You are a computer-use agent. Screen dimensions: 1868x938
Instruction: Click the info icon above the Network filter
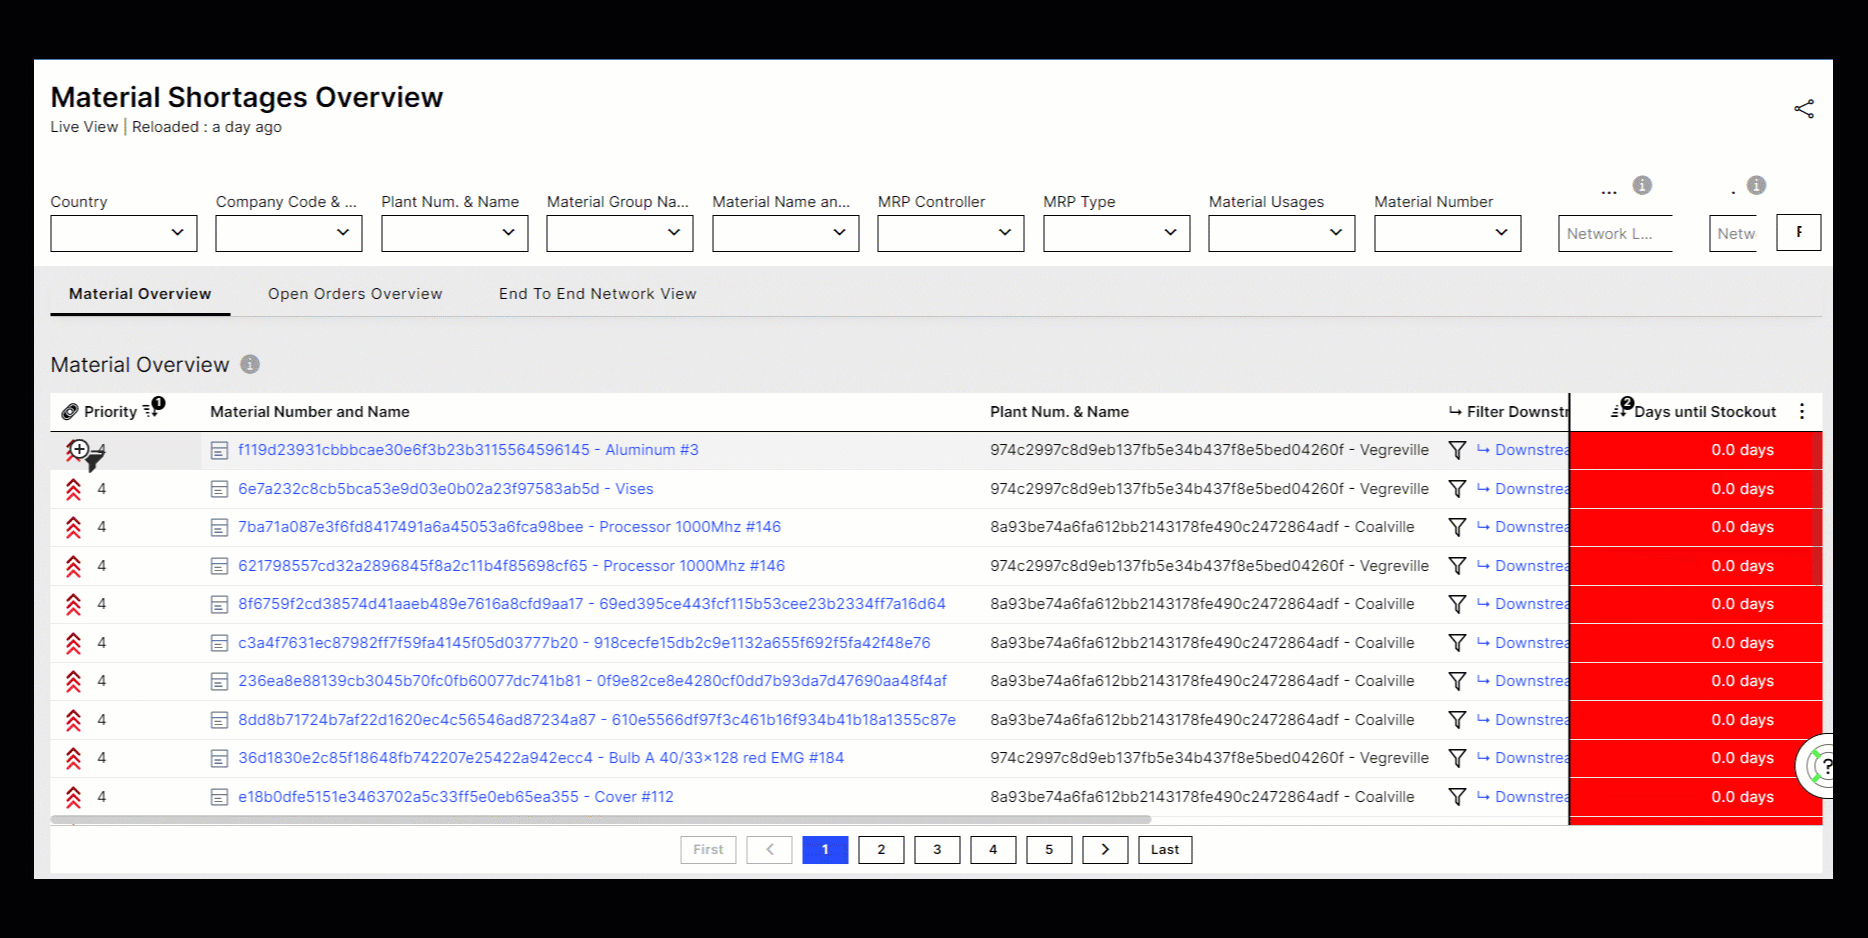pos(1643,185)
